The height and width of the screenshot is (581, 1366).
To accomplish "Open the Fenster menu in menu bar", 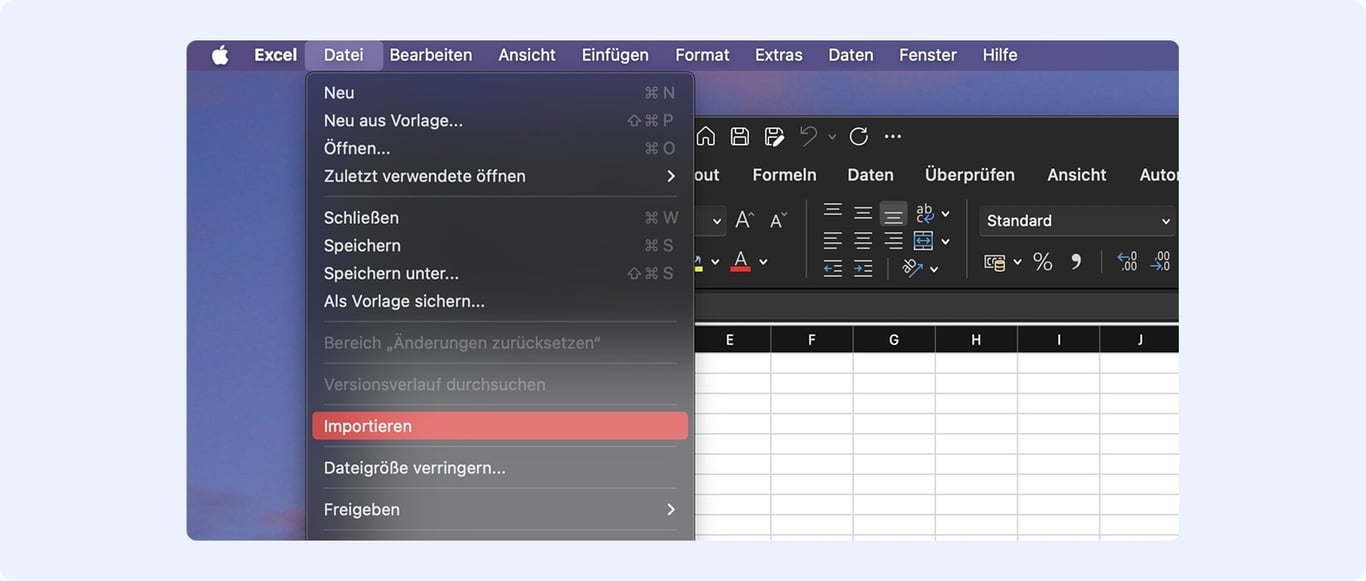I will coord(928,55).
